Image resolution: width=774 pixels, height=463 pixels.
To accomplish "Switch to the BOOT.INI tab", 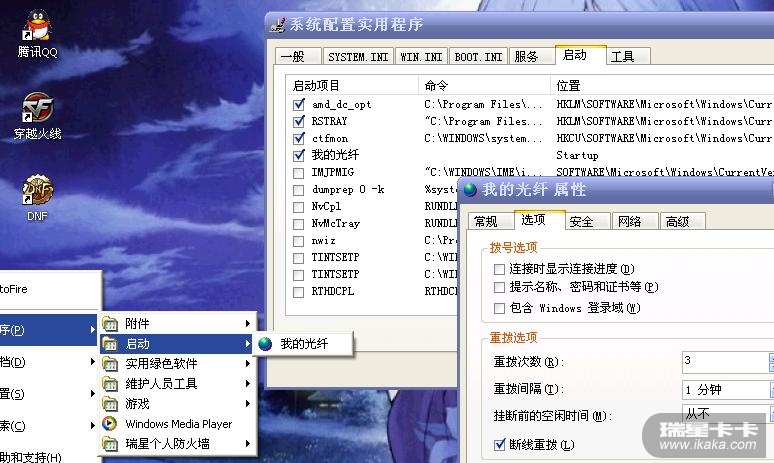I will [x=478, y=56].
